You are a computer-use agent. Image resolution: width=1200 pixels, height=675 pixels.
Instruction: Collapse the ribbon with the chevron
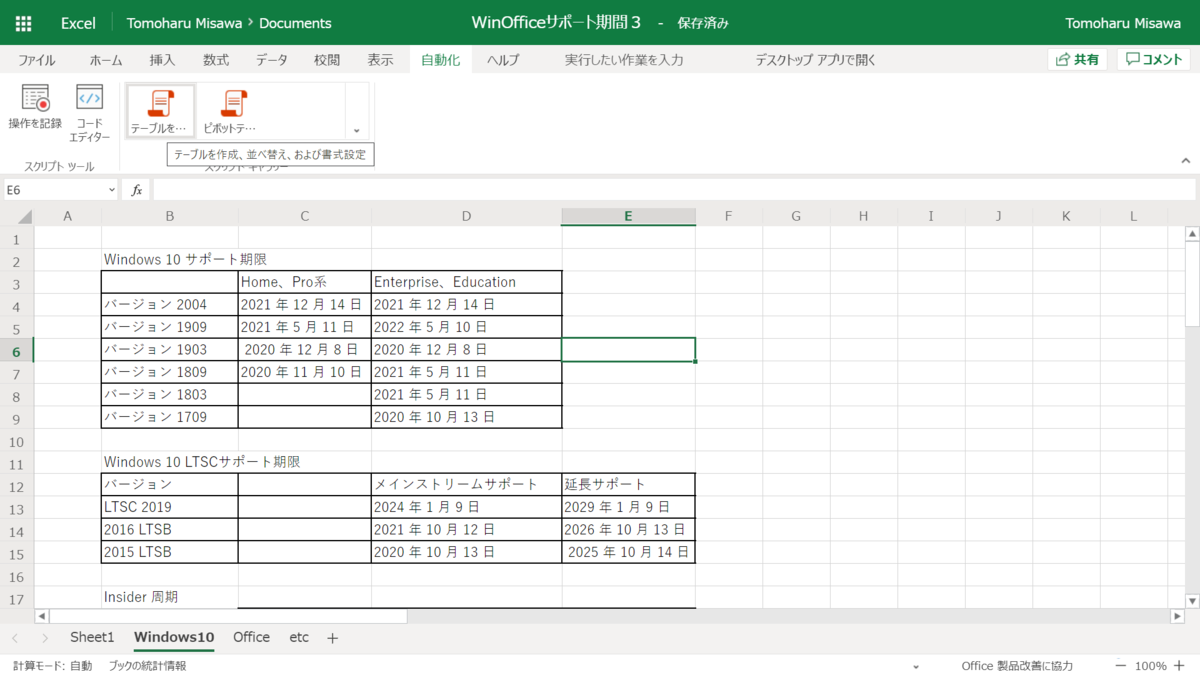pos(1185,158)
